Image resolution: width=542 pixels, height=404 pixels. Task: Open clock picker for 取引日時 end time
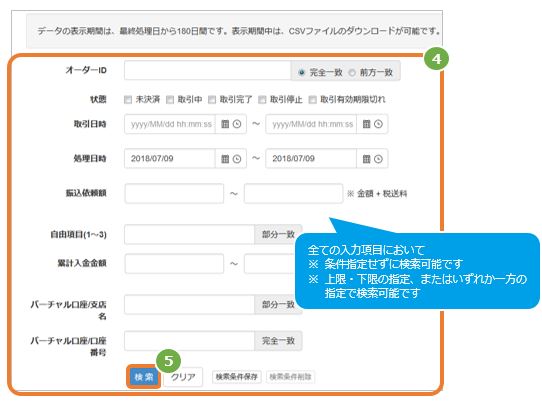379,124
